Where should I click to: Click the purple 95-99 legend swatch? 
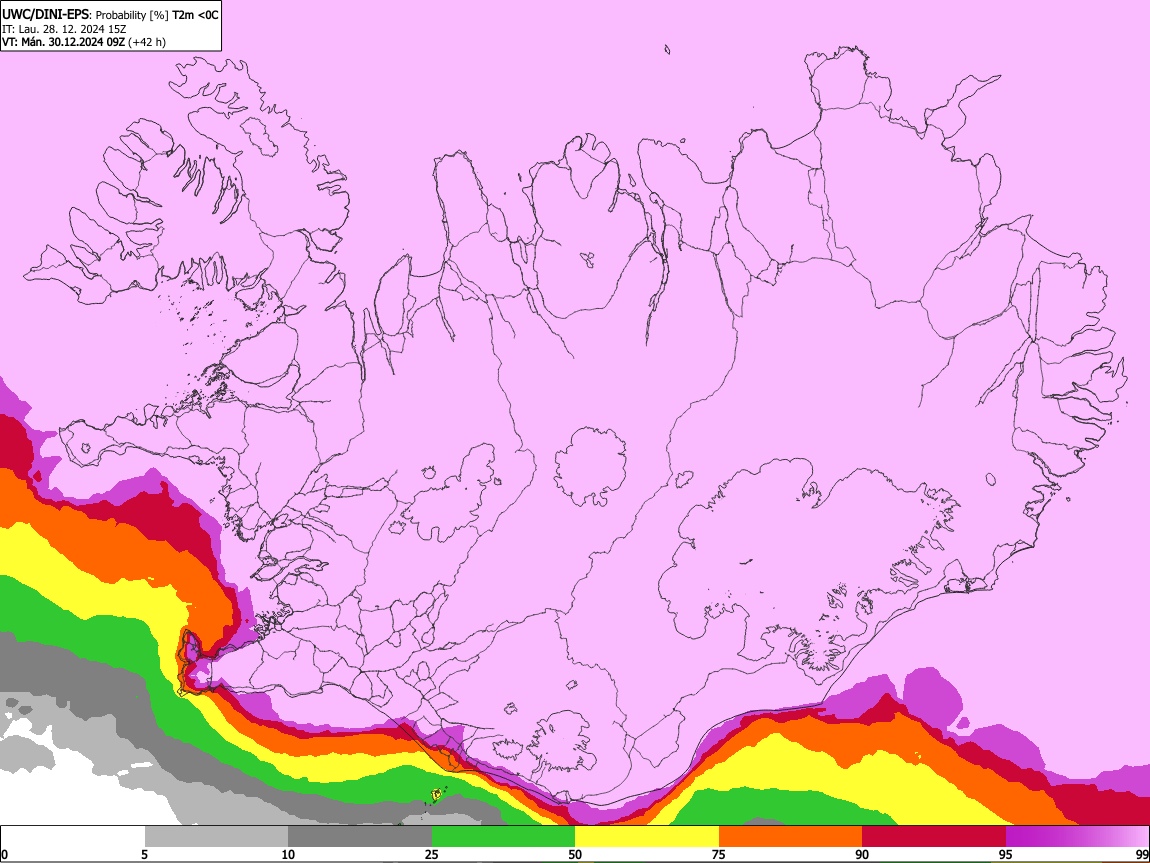click(1077, 837)
